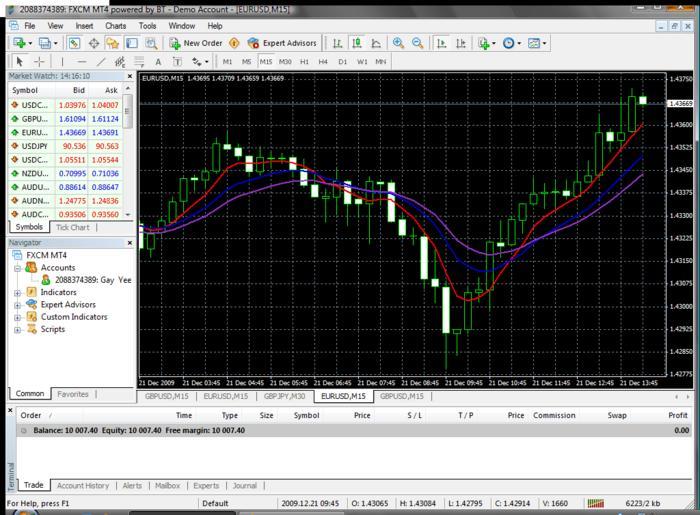
Task: Toggle the Navigator star-folder icon
Action: point(112,43)
